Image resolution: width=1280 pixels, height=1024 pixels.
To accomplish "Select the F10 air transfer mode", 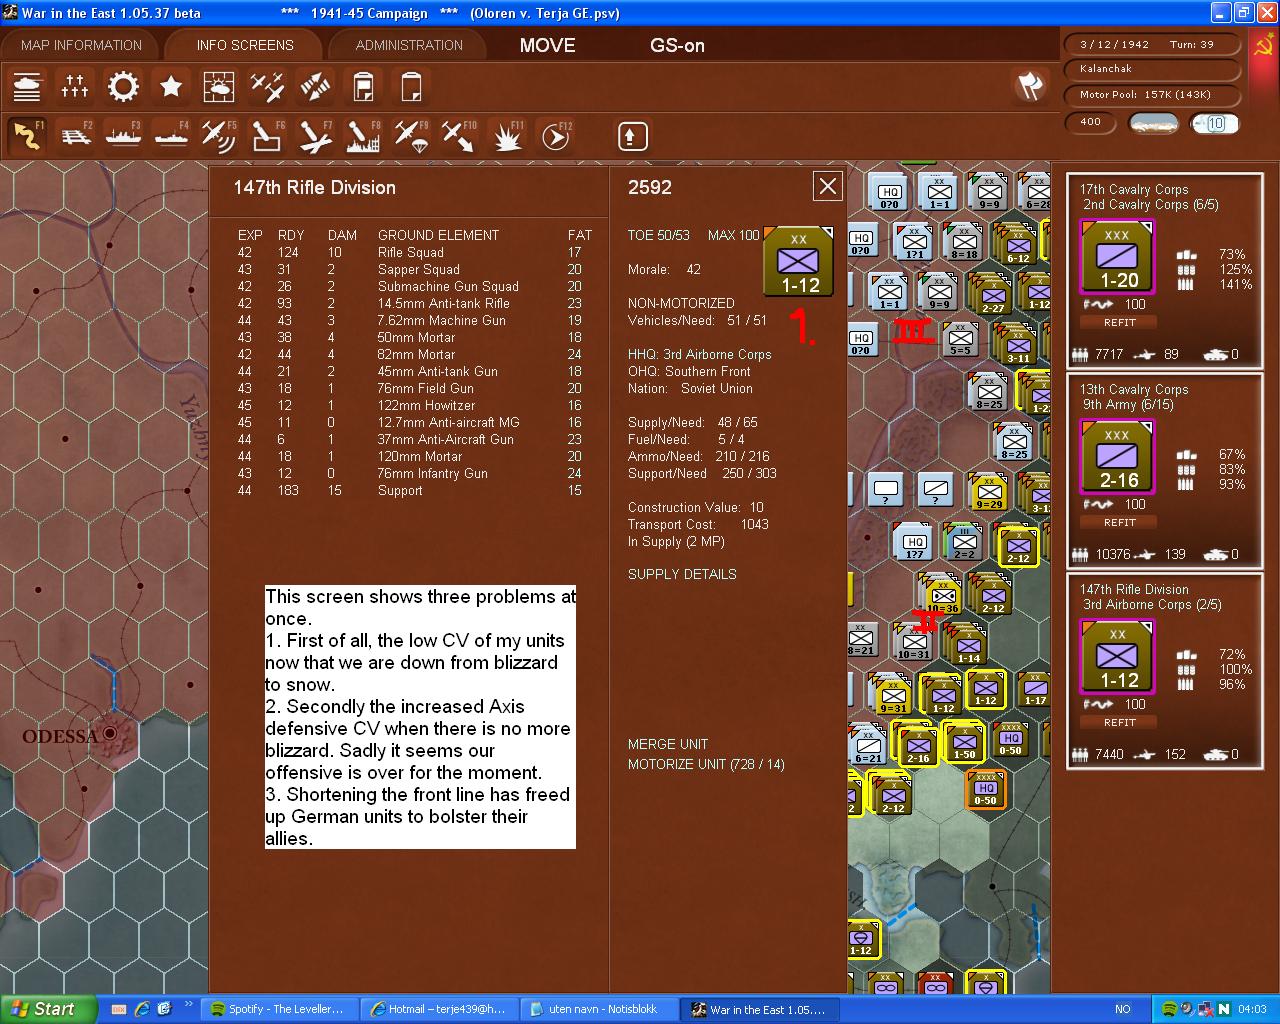I will (x=459, y=135).
